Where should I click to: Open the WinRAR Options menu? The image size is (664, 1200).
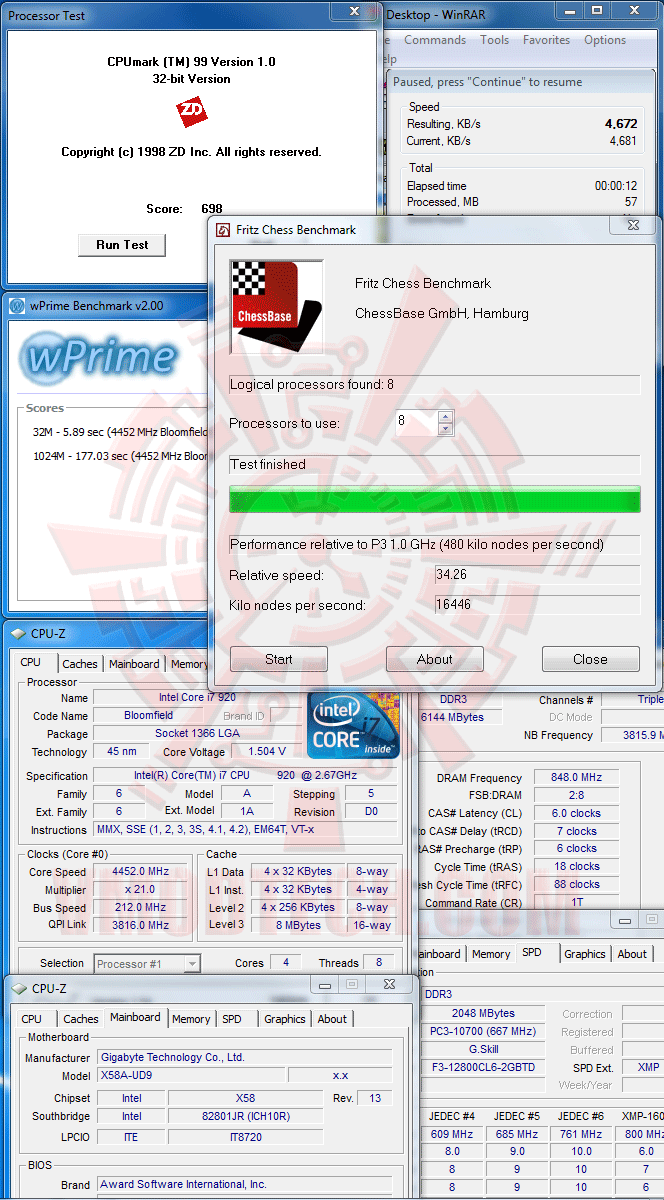[605, 40]
